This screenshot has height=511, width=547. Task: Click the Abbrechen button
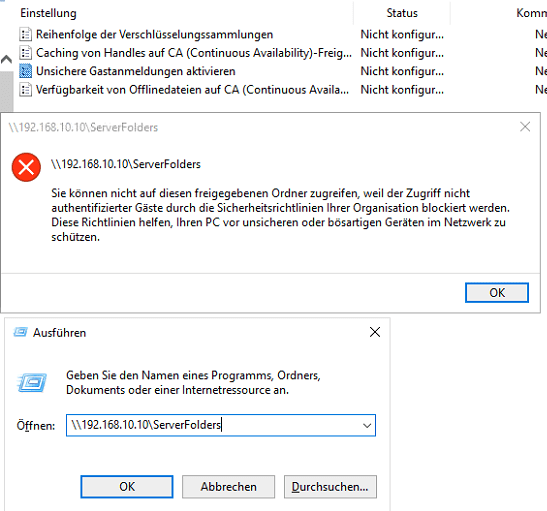[x=228, y=487]
